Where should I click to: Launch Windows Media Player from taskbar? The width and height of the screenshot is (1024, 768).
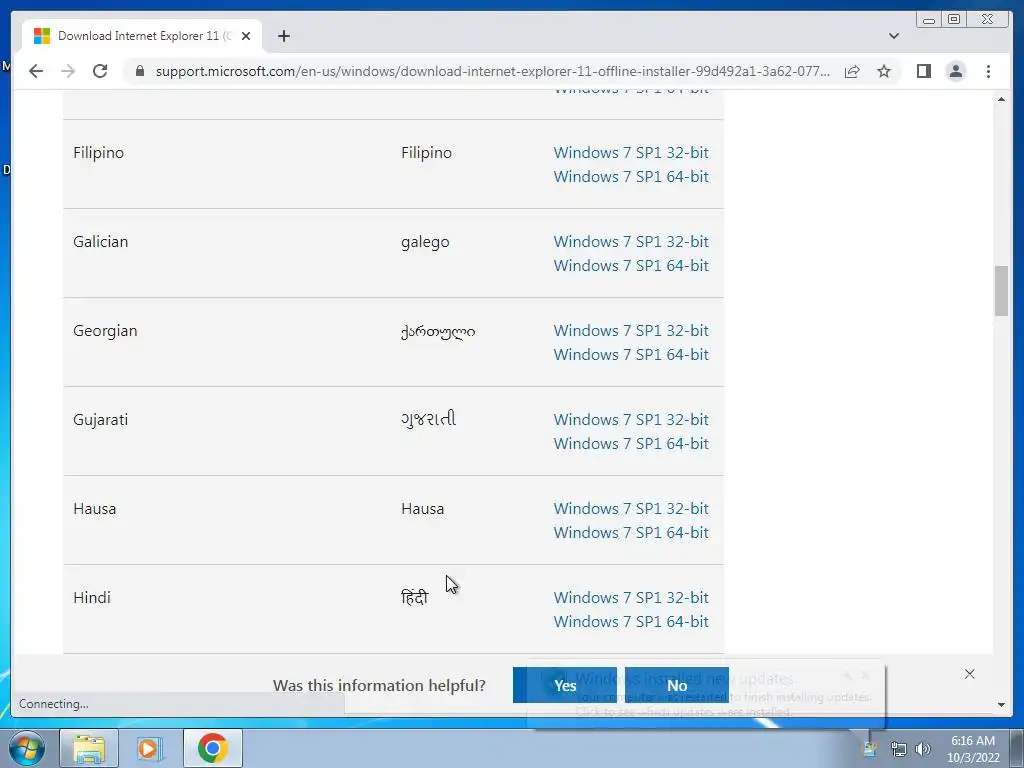coord(150,748)
